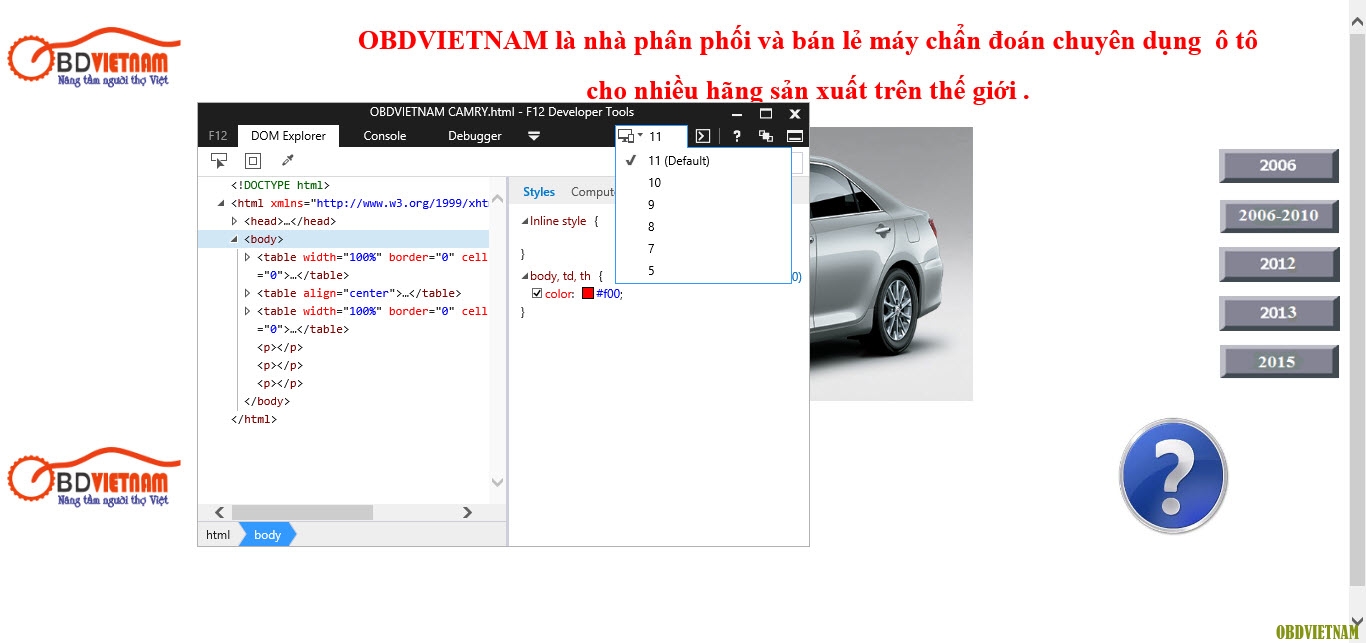
Task: Choose document mode 8
Action: [703, 226]
